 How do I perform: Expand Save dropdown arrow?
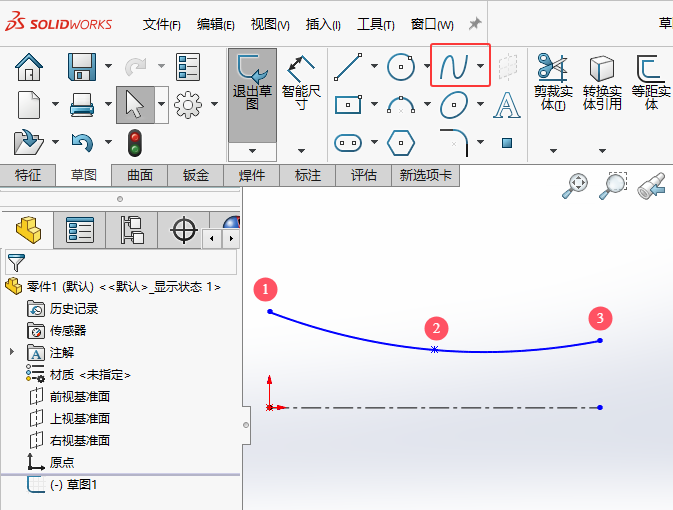(x=109, y=66)
